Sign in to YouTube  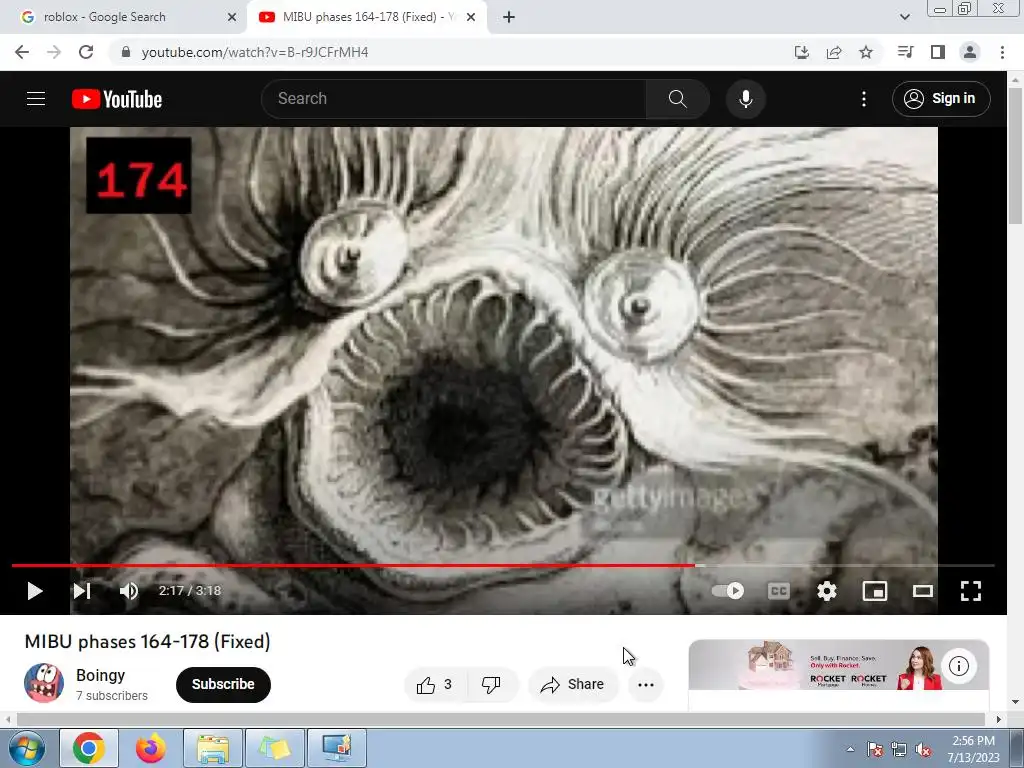[x=941, y=99]
